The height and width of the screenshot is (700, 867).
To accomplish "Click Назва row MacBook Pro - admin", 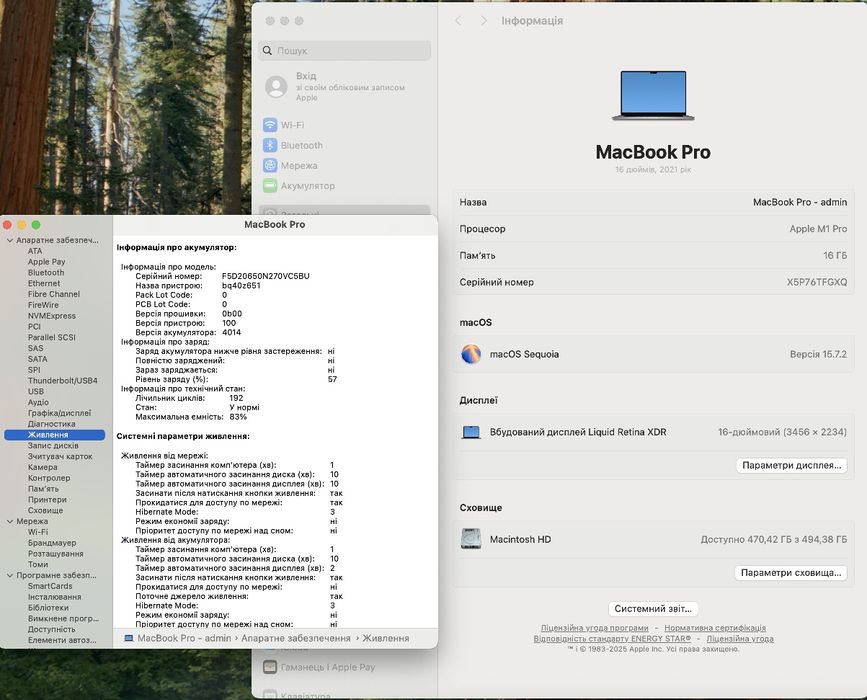I will tap(653, 202).
